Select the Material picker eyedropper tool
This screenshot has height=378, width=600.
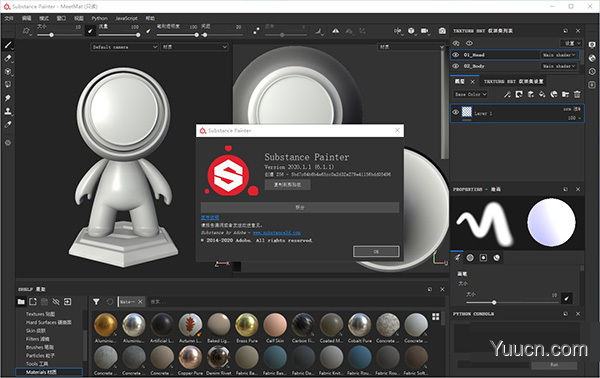point(8,125)
